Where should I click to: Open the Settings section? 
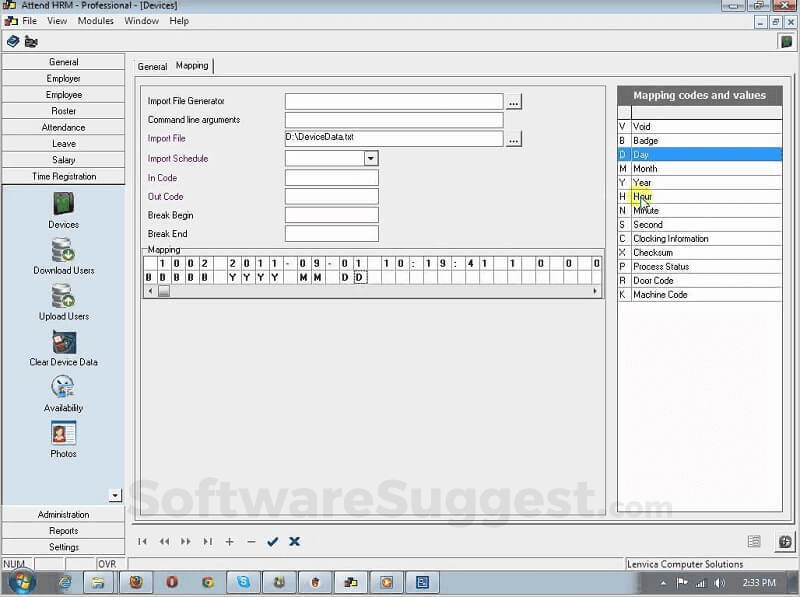click(x=63, y=547)
